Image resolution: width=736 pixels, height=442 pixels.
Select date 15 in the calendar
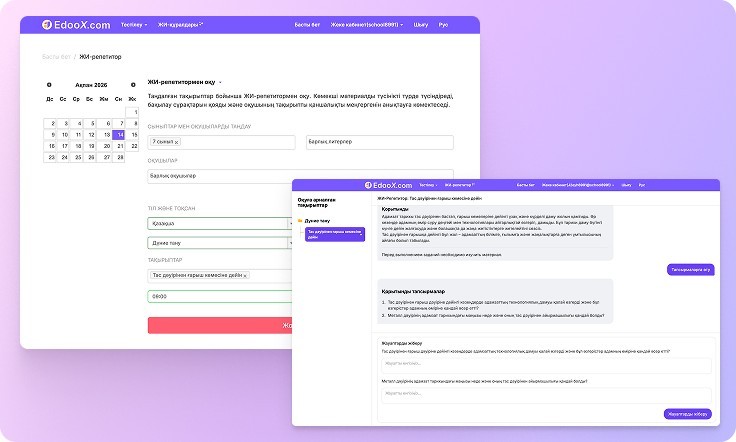(132, 135)
